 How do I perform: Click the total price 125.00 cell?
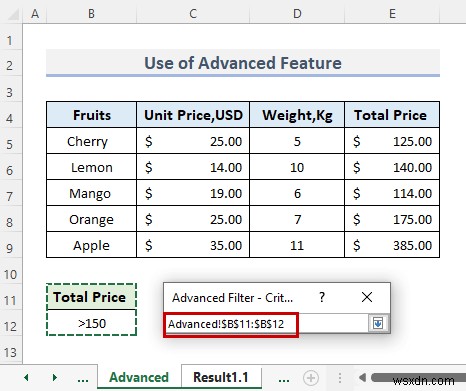pos(392,141)
